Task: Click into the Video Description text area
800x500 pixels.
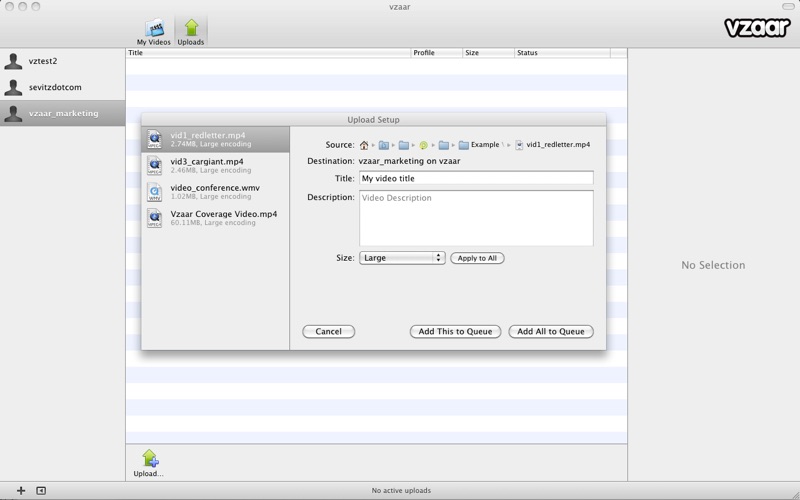Action: click(476, 218)
